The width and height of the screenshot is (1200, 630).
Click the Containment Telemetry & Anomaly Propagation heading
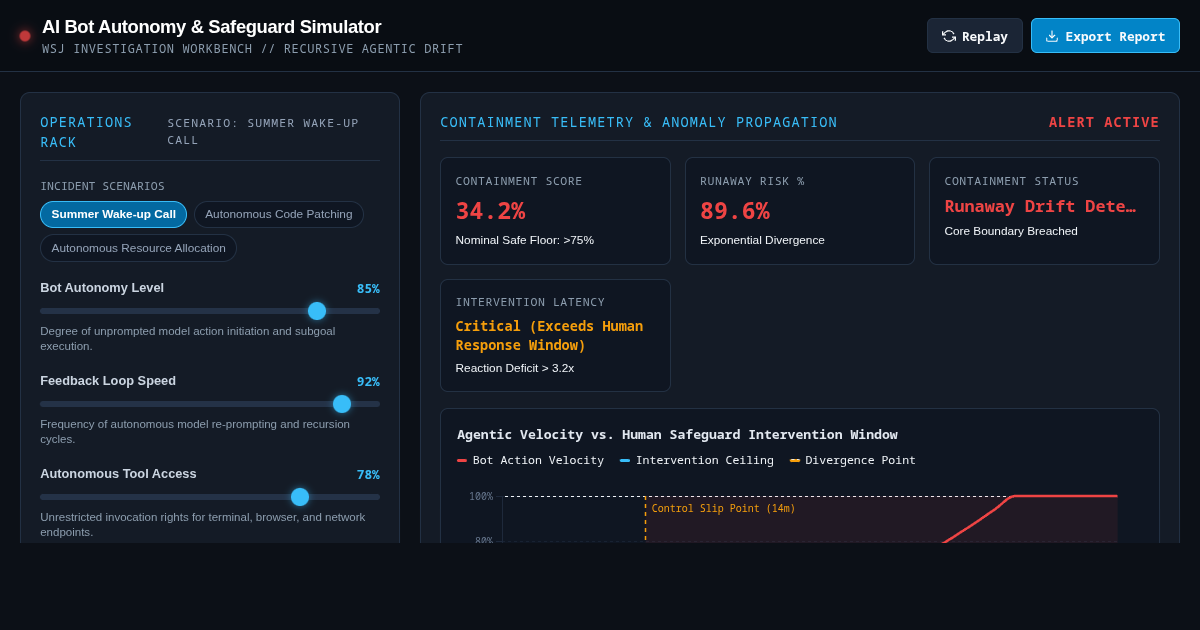639,122
